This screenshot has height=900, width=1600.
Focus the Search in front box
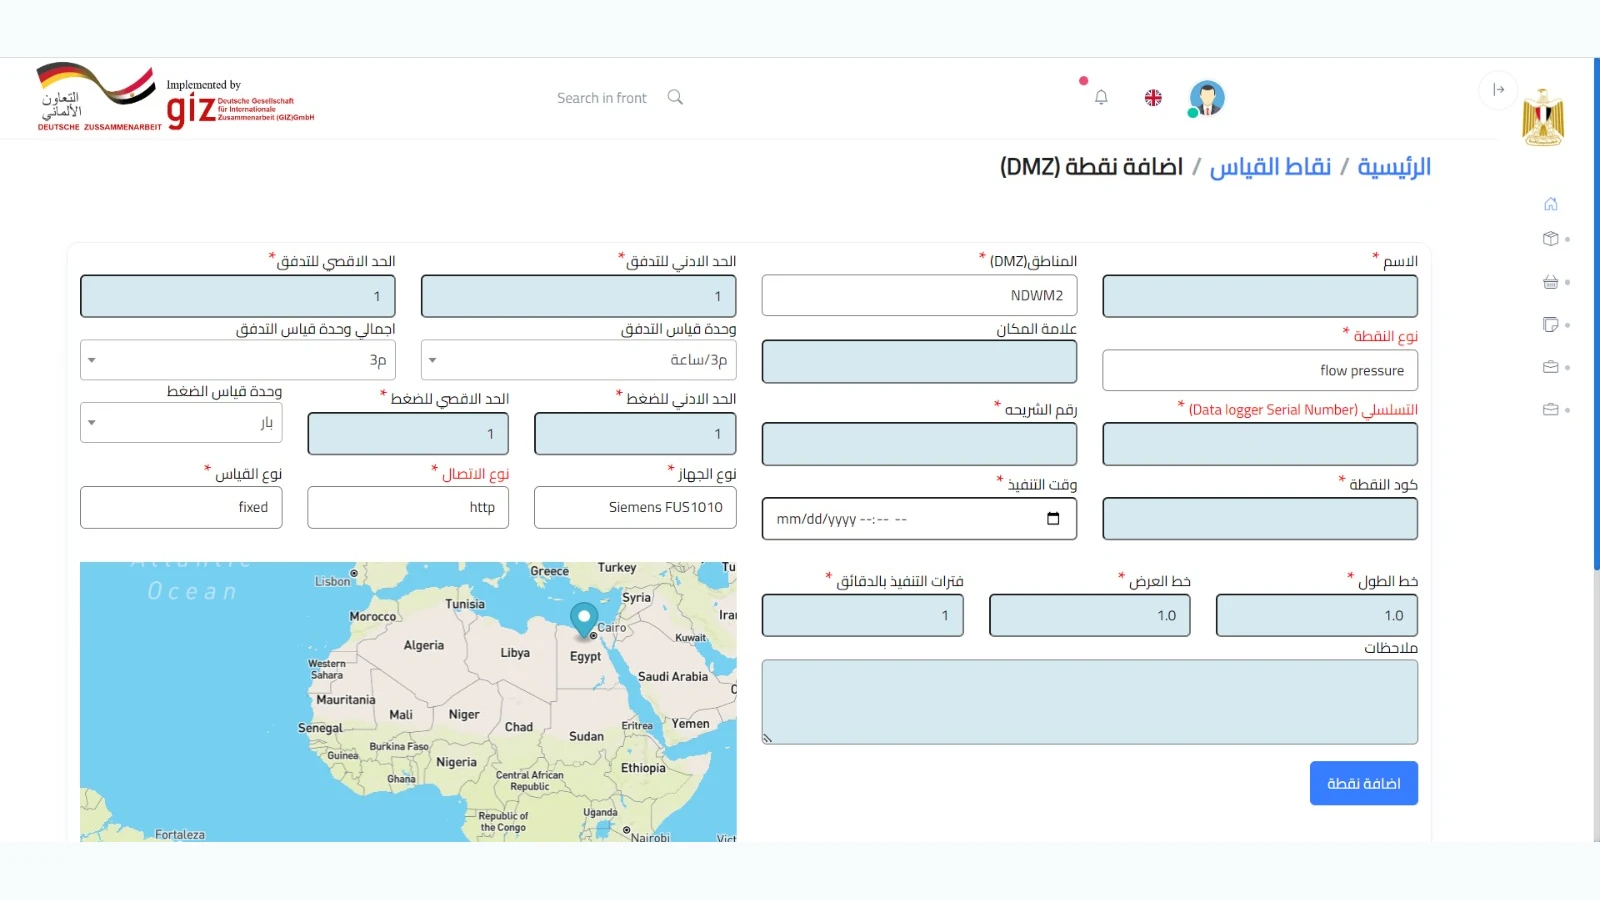click(x=602, y=98)
